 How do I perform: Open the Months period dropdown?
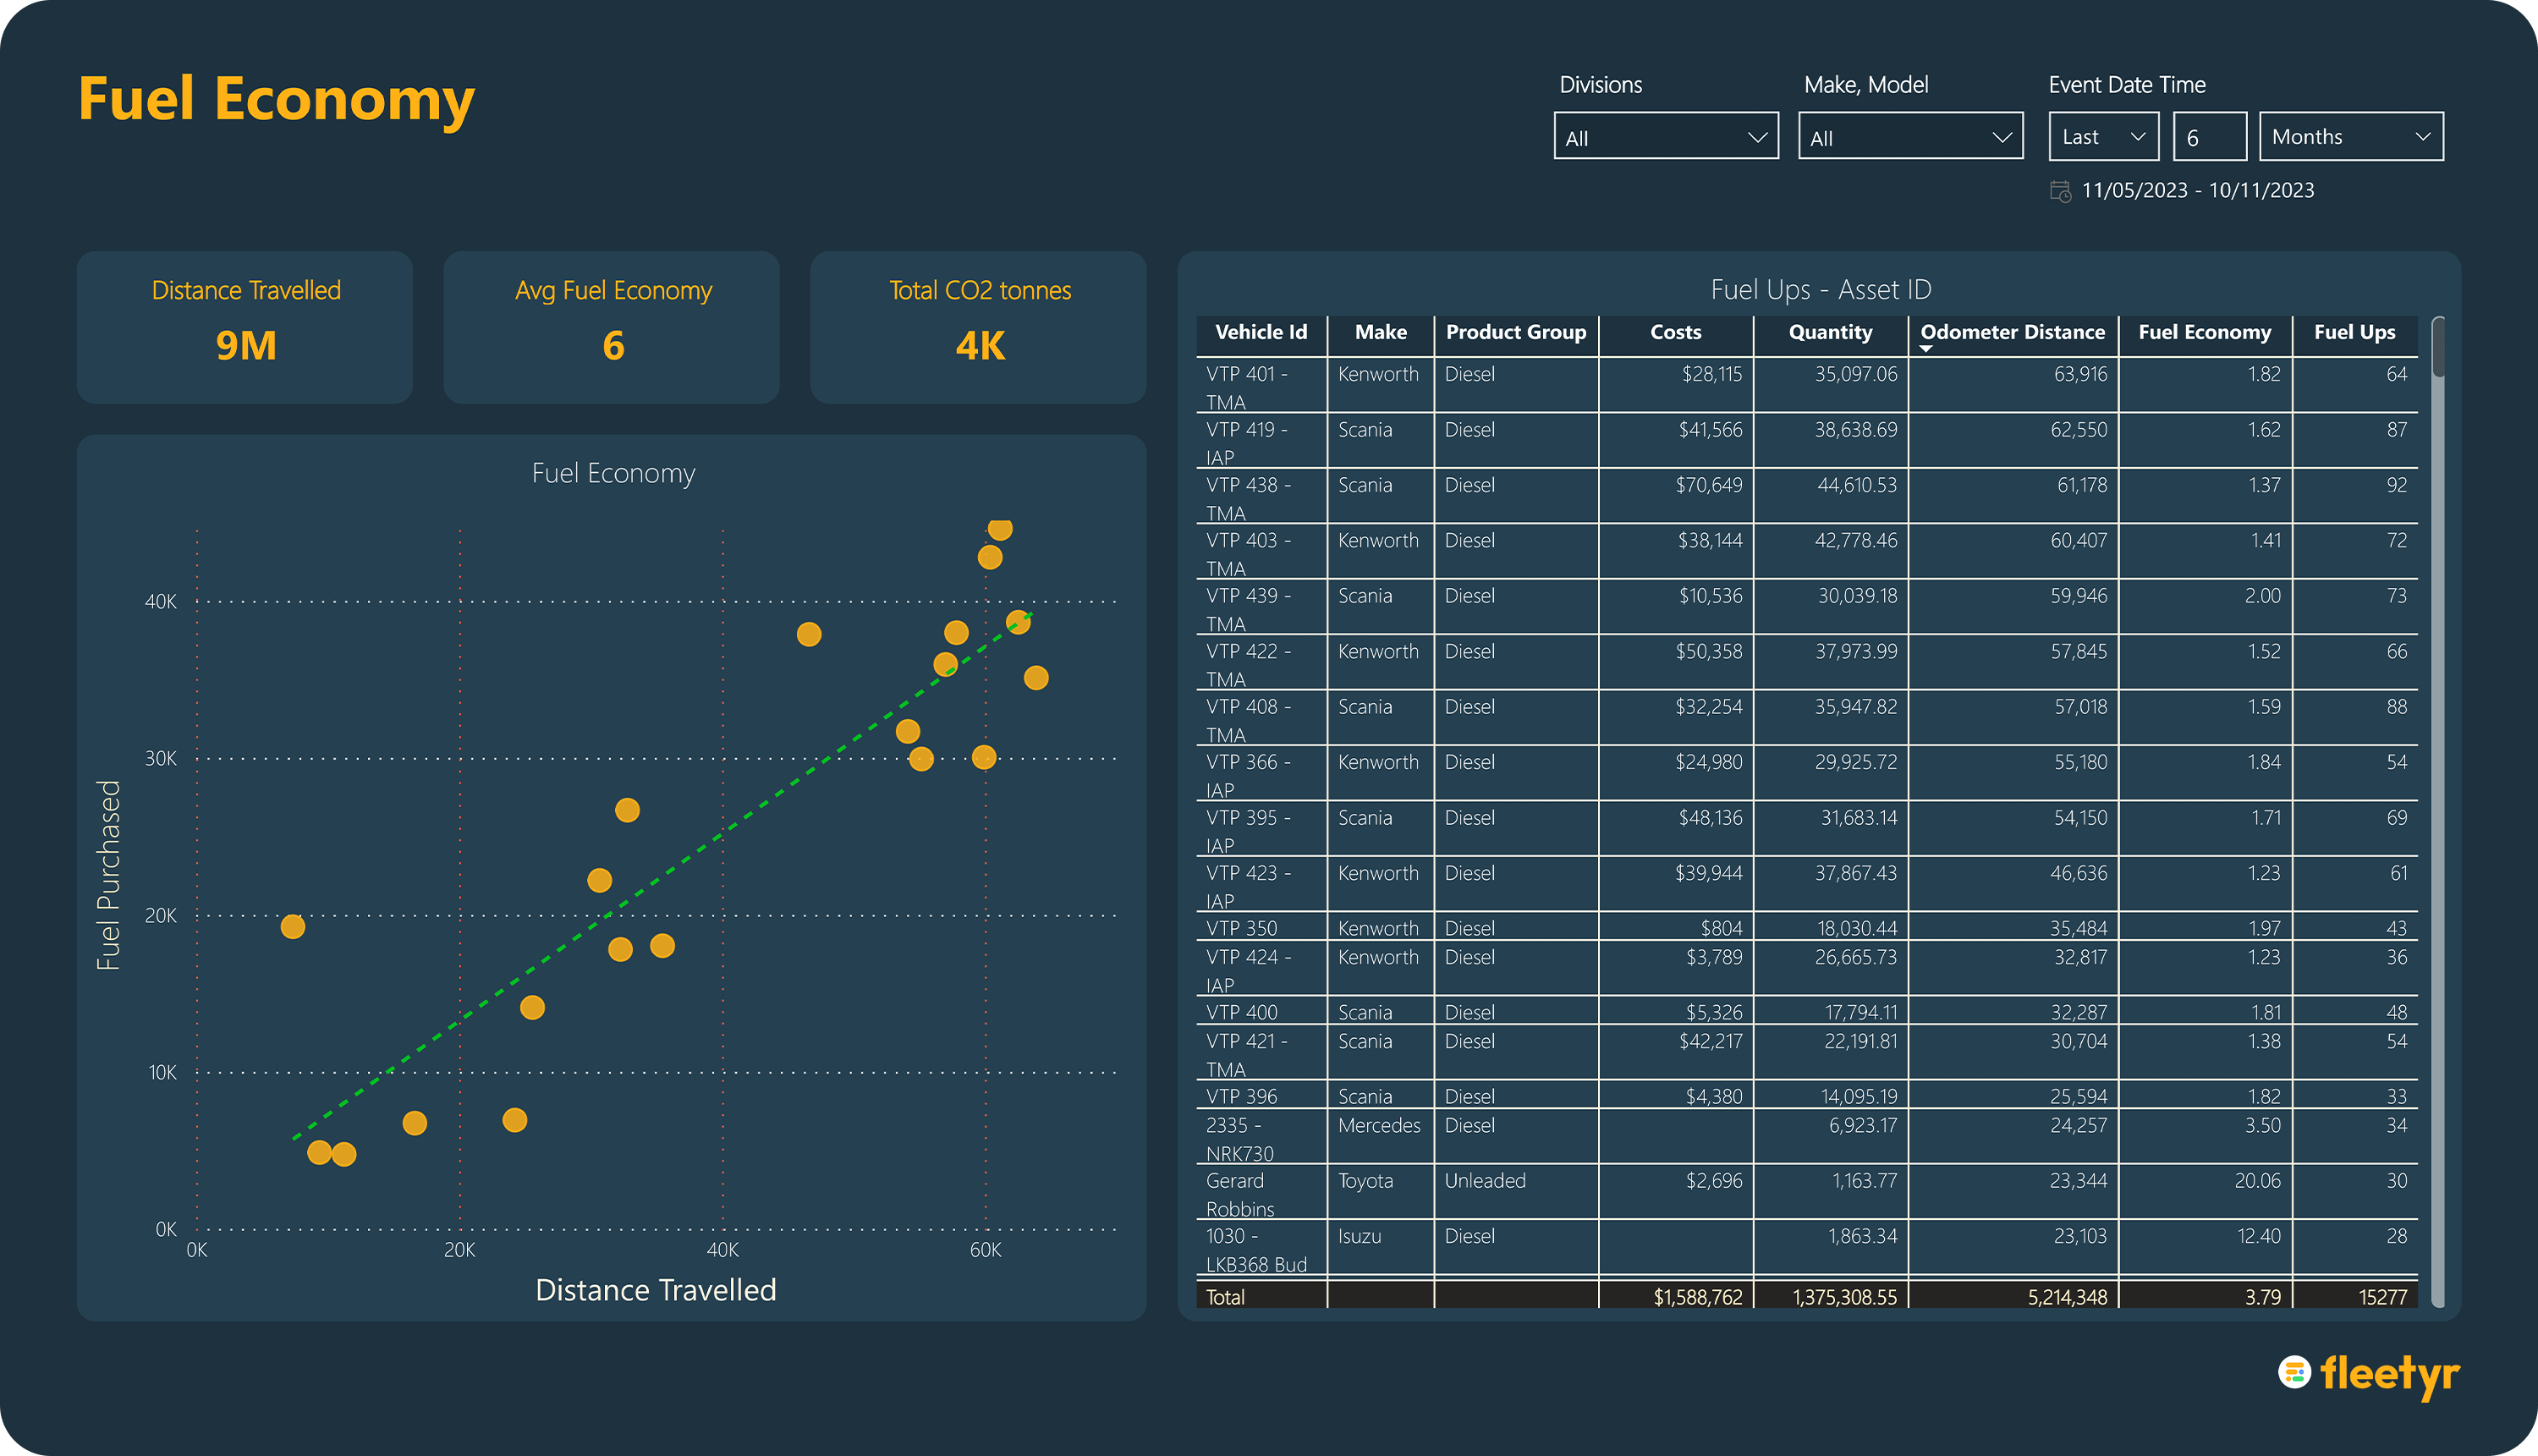(2351, 137)
